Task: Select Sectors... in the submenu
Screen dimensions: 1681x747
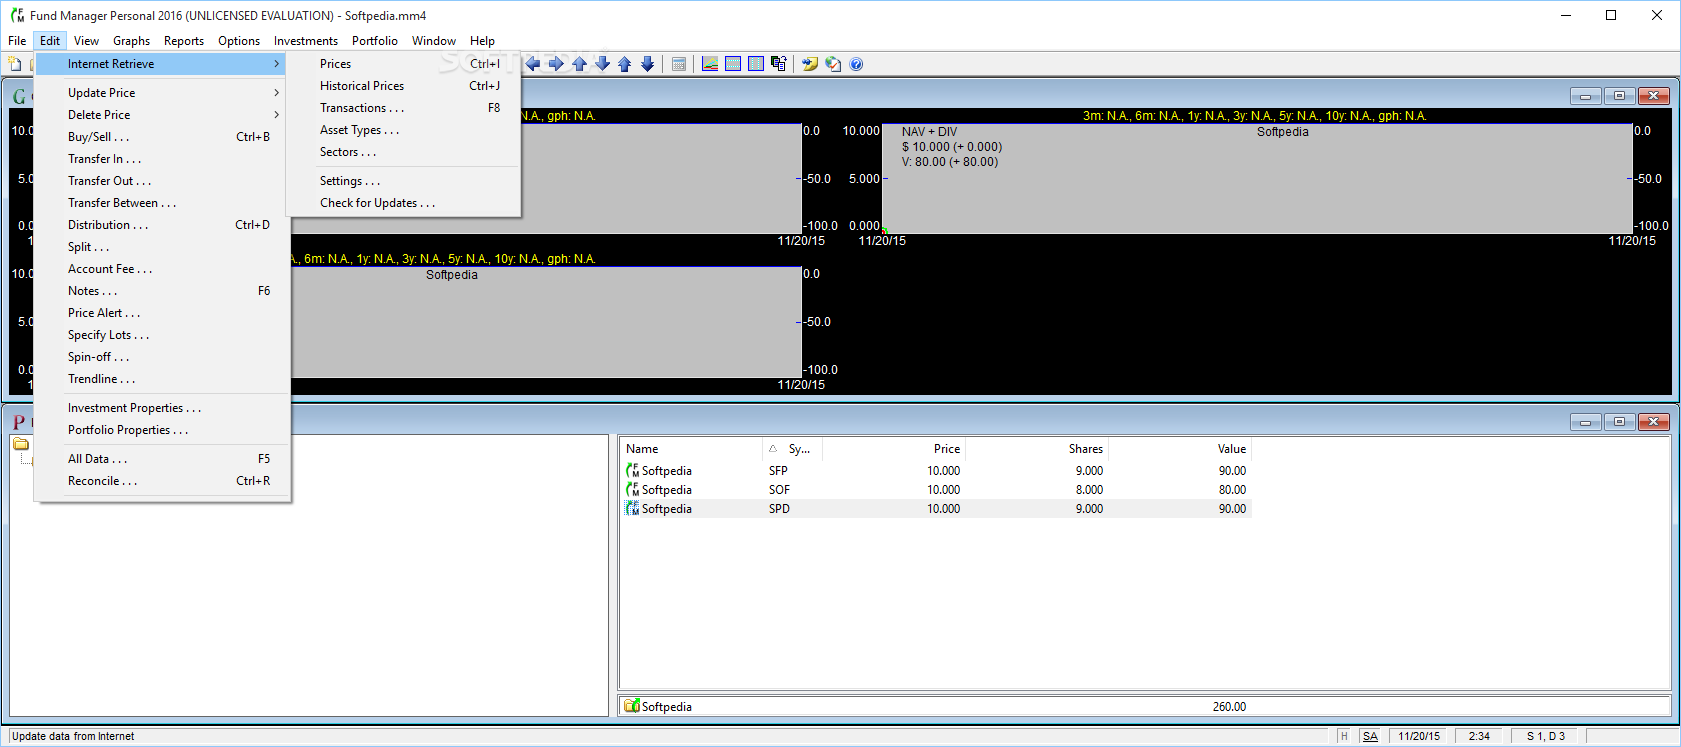Action: tap(404, 152)
